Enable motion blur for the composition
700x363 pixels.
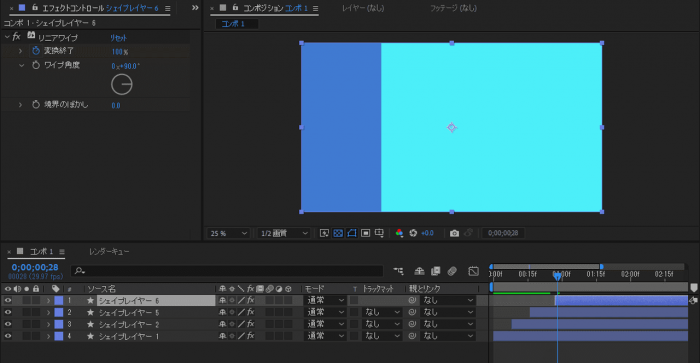coord(452,271)
